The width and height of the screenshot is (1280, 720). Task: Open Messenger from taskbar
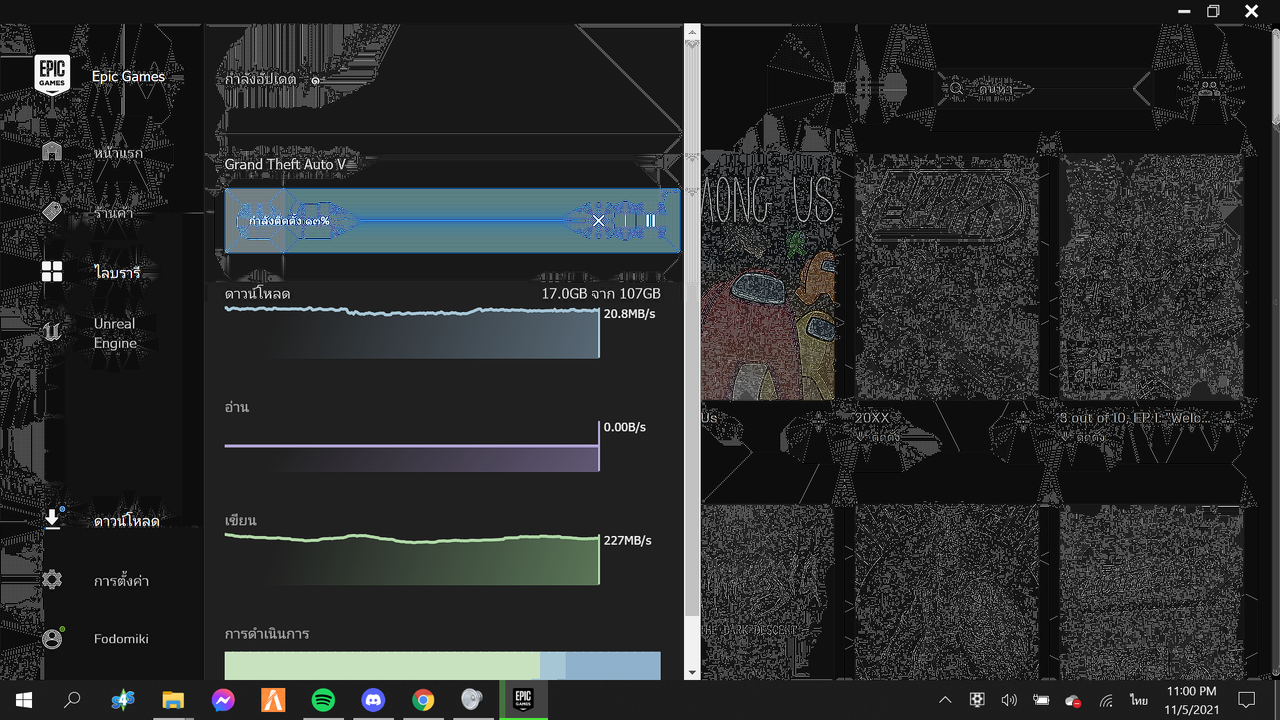click(223, 700)
